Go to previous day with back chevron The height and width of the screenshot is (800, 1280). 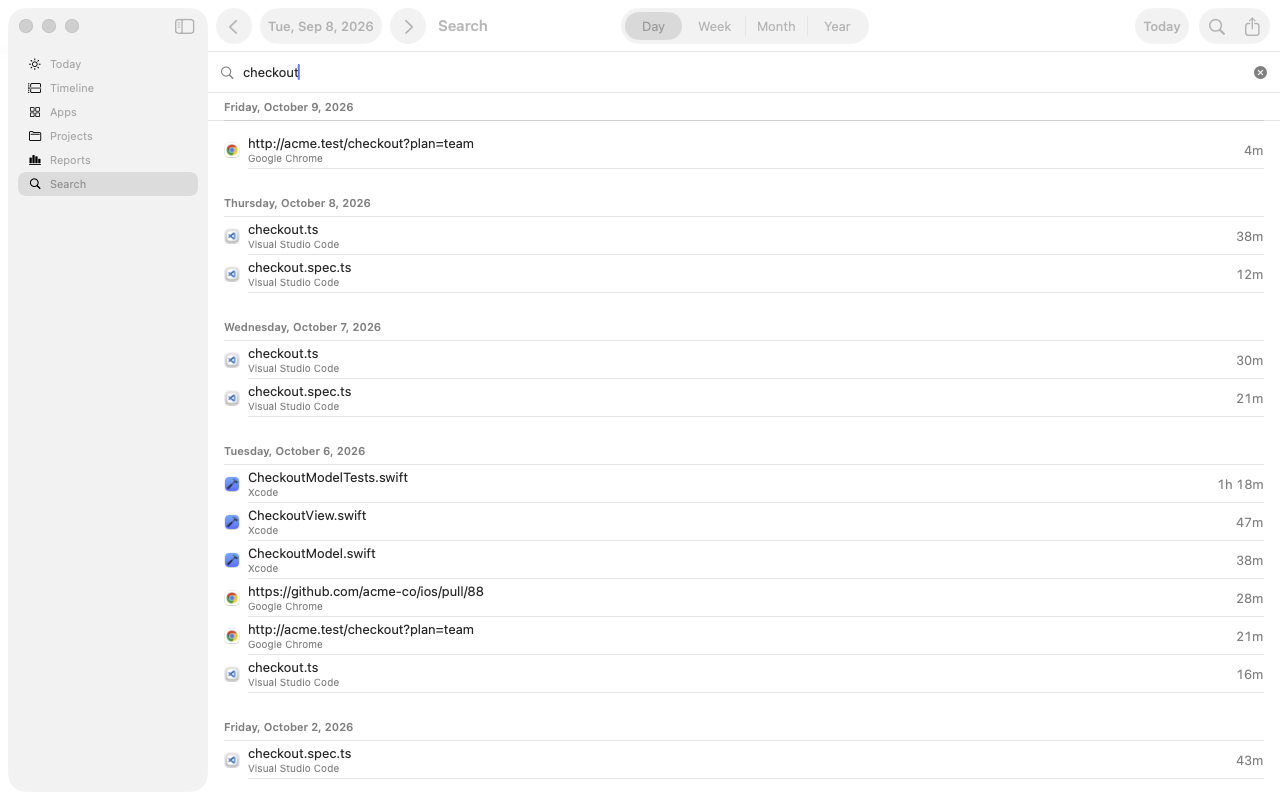[x=234, y=27]
